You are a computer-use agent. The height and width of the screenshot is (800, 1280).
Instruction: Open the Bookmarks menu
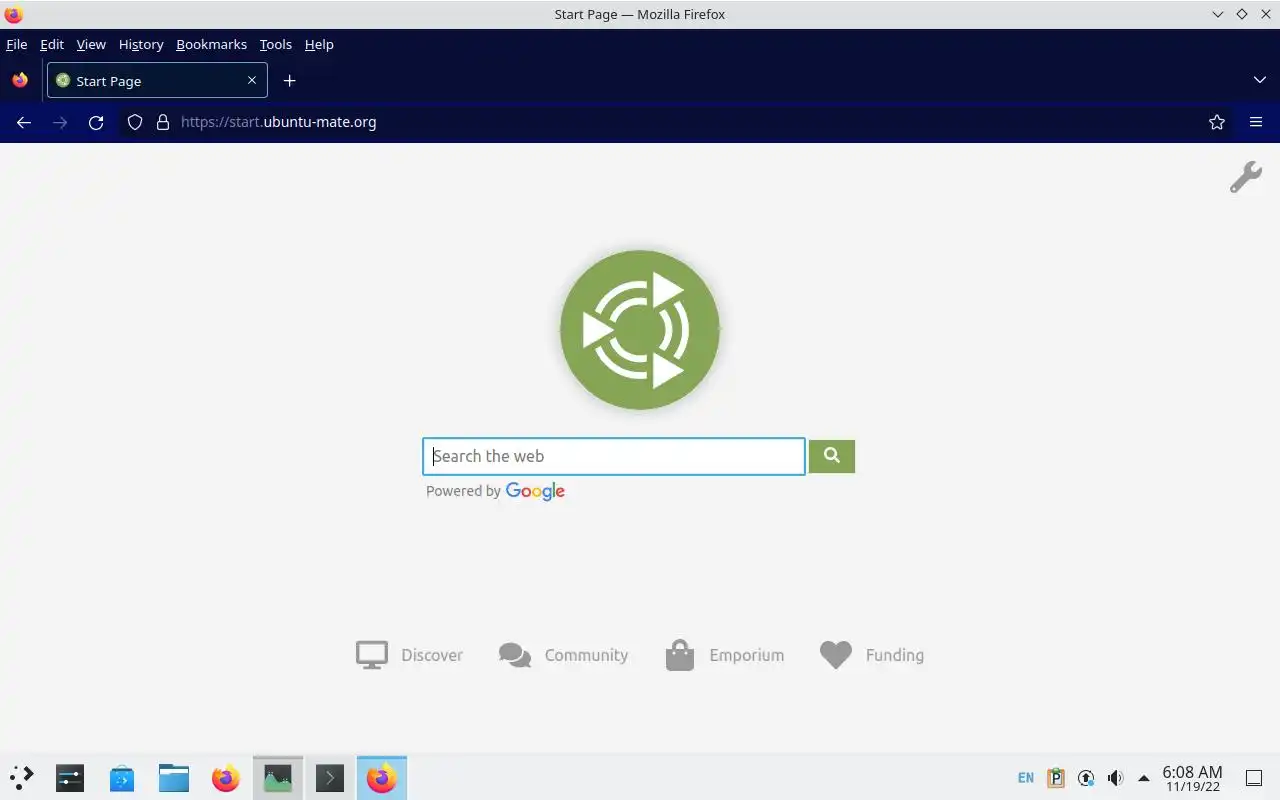pos(211,44)
